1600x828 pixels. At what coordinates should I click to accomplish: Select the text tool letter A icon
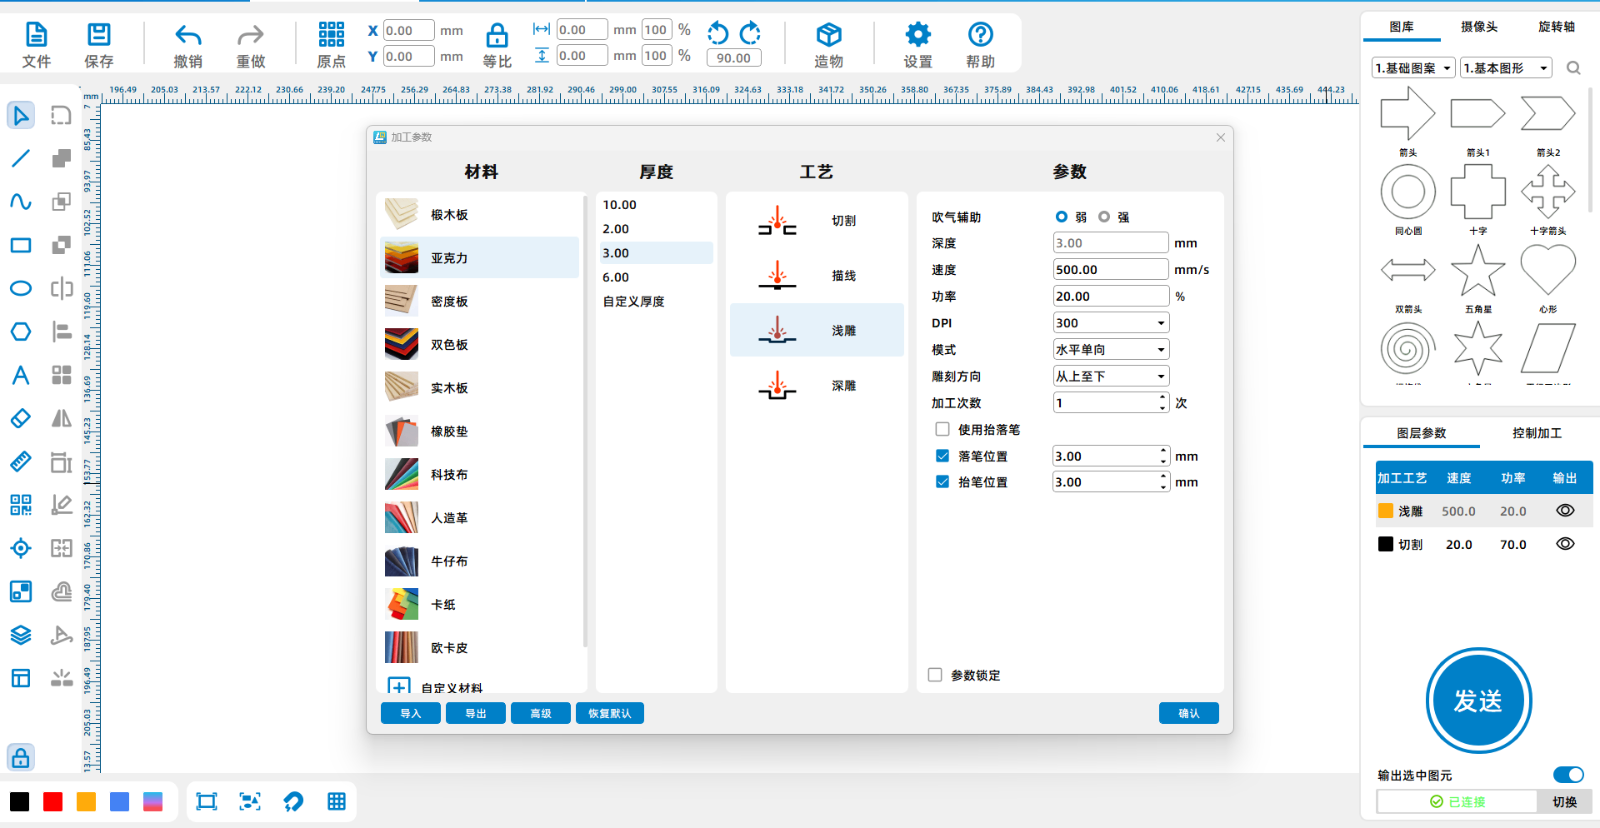tap(20, 375)
